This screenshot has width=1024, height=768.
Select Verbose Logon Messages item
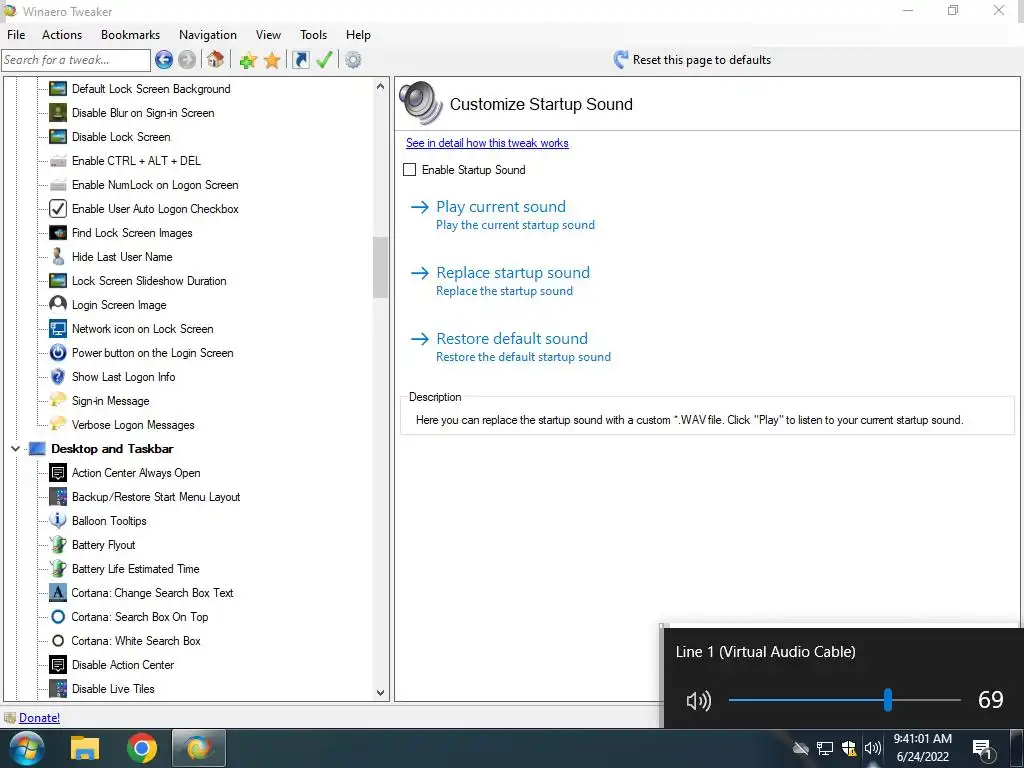click(133, 425)
